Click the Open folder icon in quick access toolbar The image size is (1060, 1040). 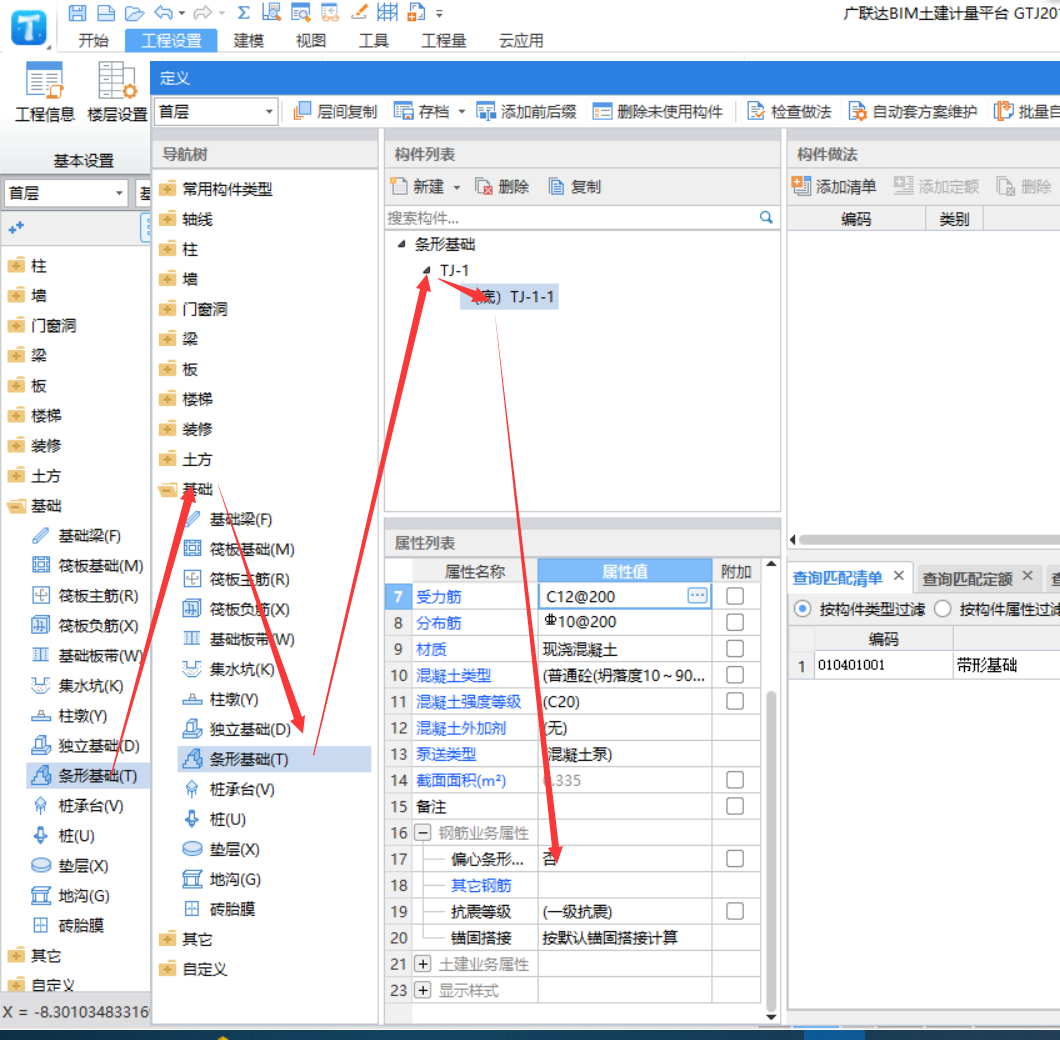tap(135, 12)
